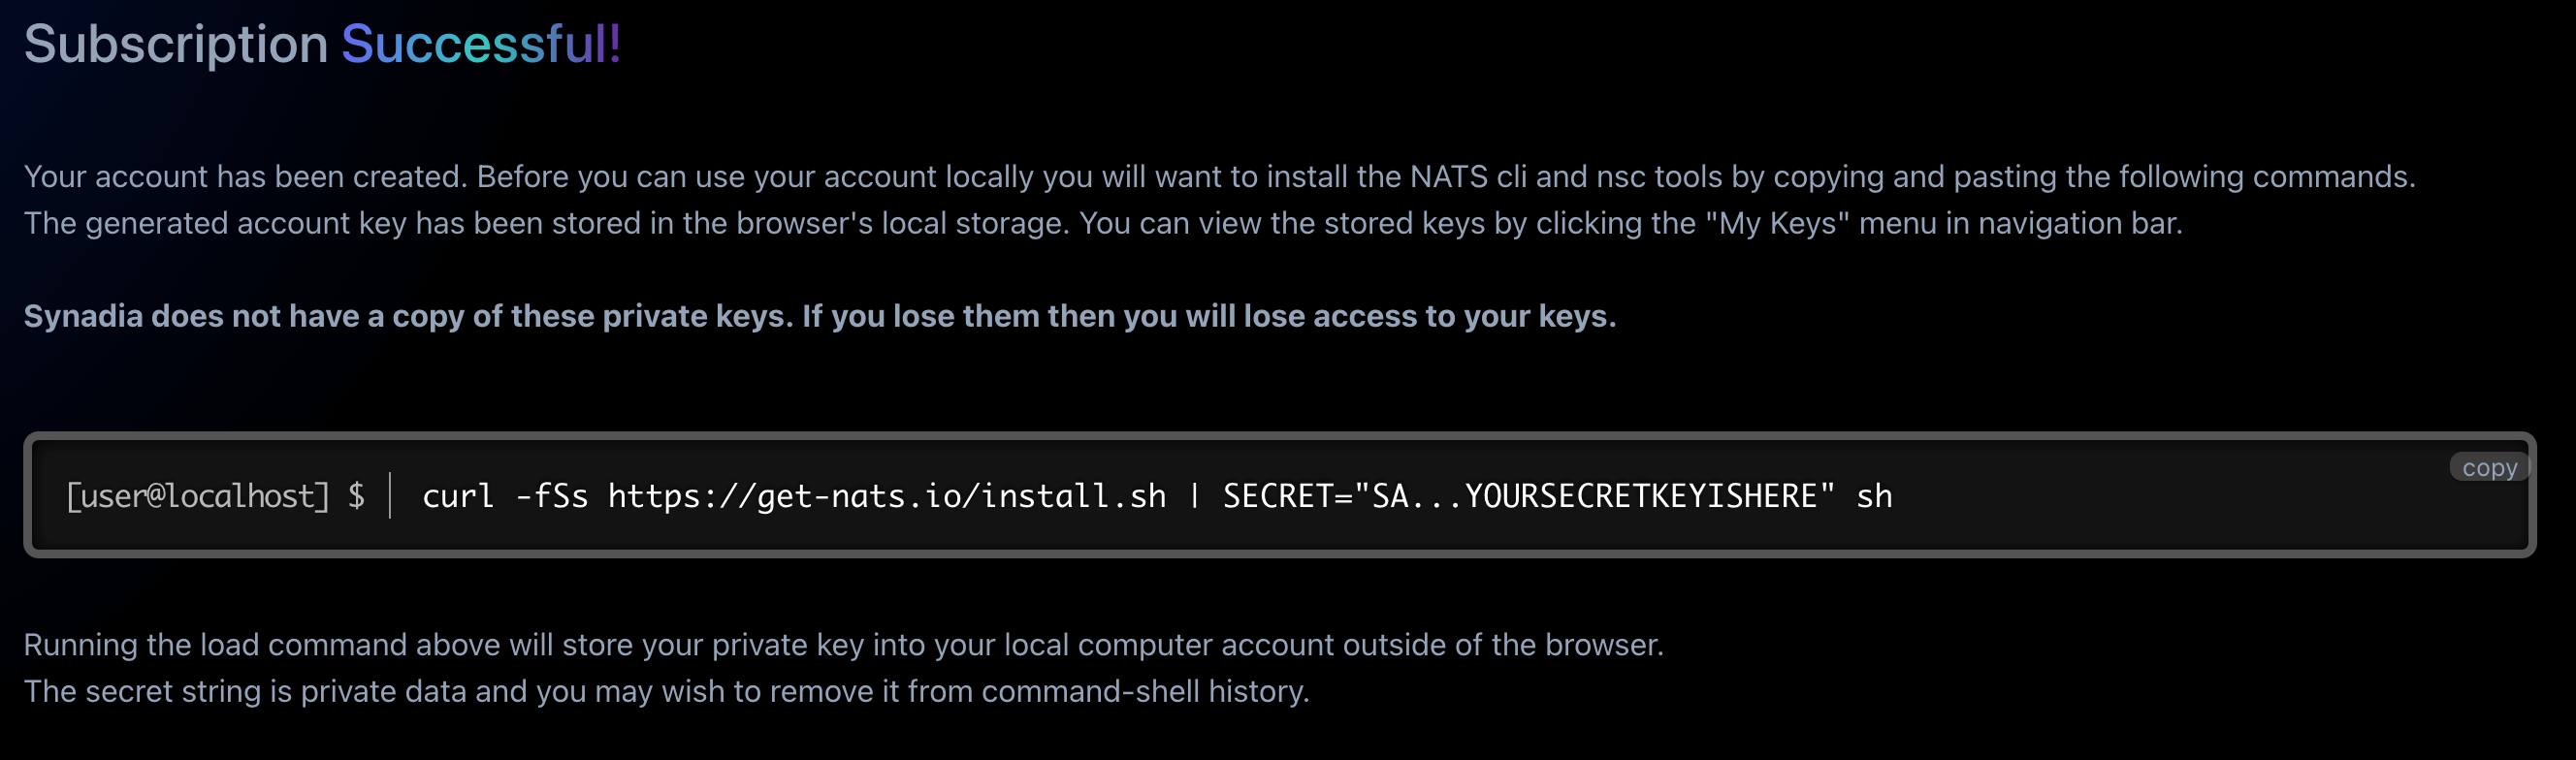
Task: Click the SECRET key placeholder value
Action: [1594, 496]
